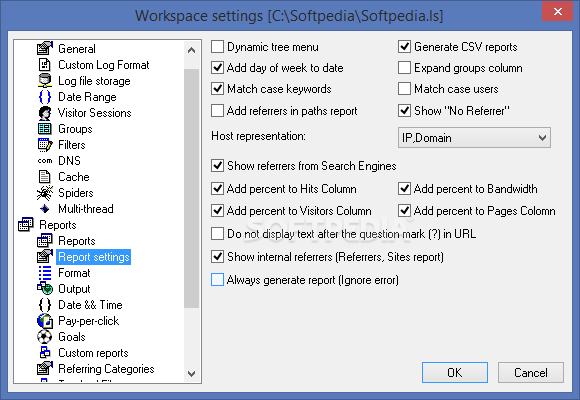This screenshot has width=580, height=400.
Task: Open Date Range settings page
Action: [x=87, y=97]
